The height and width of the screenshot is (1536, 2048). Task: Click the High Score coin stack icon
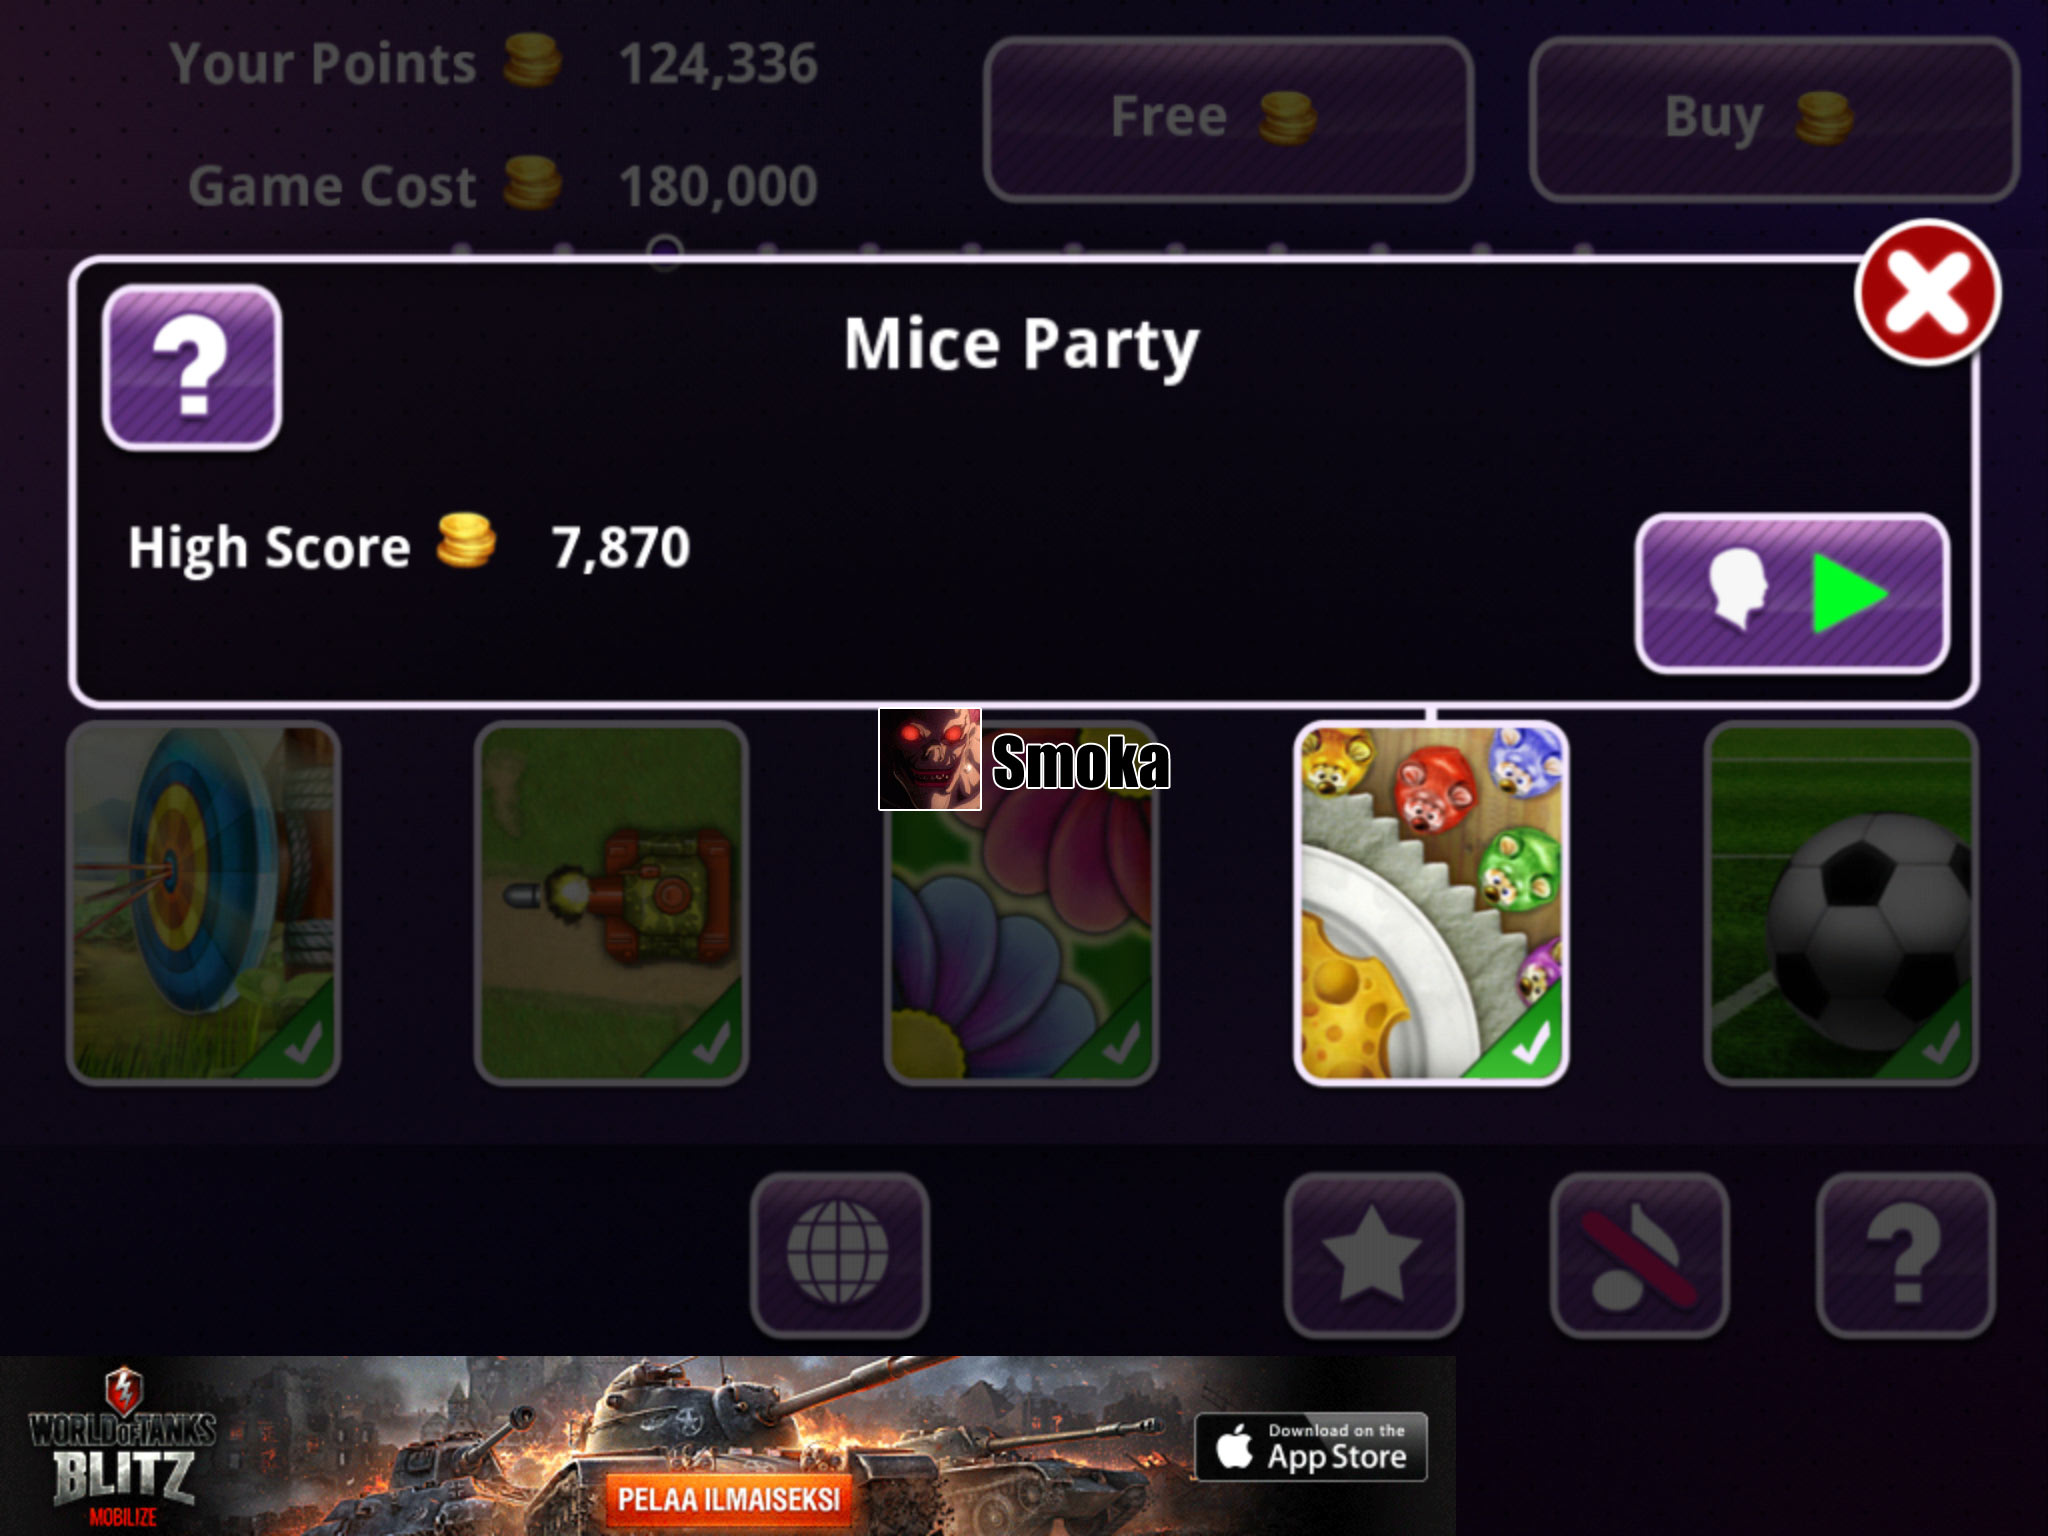coord(466,541)
